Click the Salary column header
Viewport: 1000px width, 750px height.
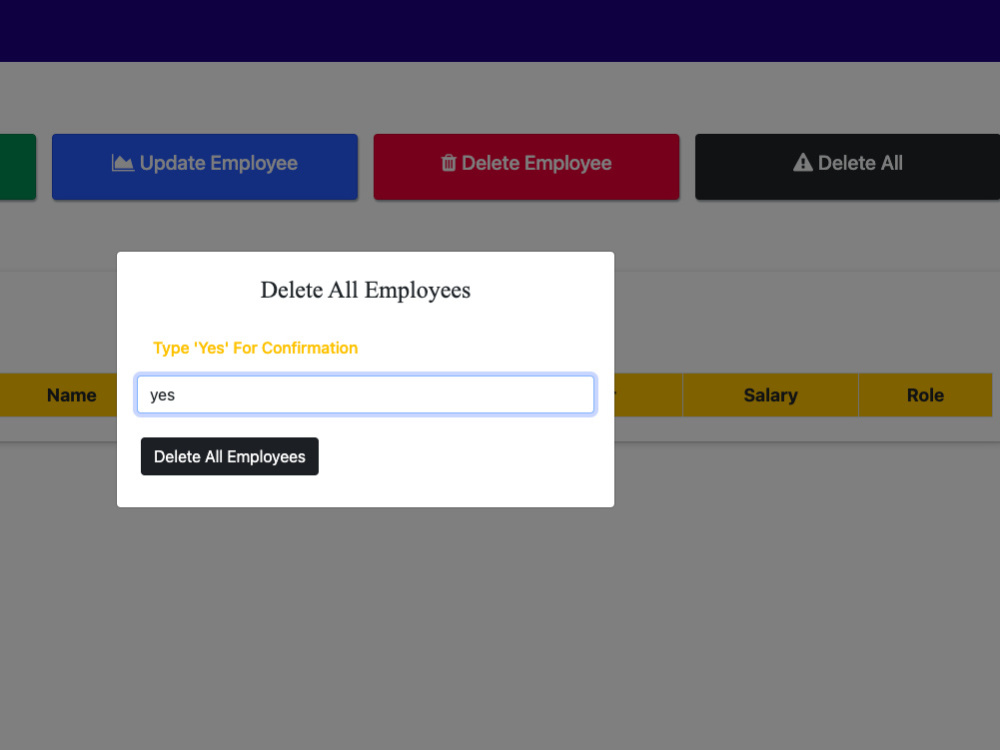pos(770,395)
